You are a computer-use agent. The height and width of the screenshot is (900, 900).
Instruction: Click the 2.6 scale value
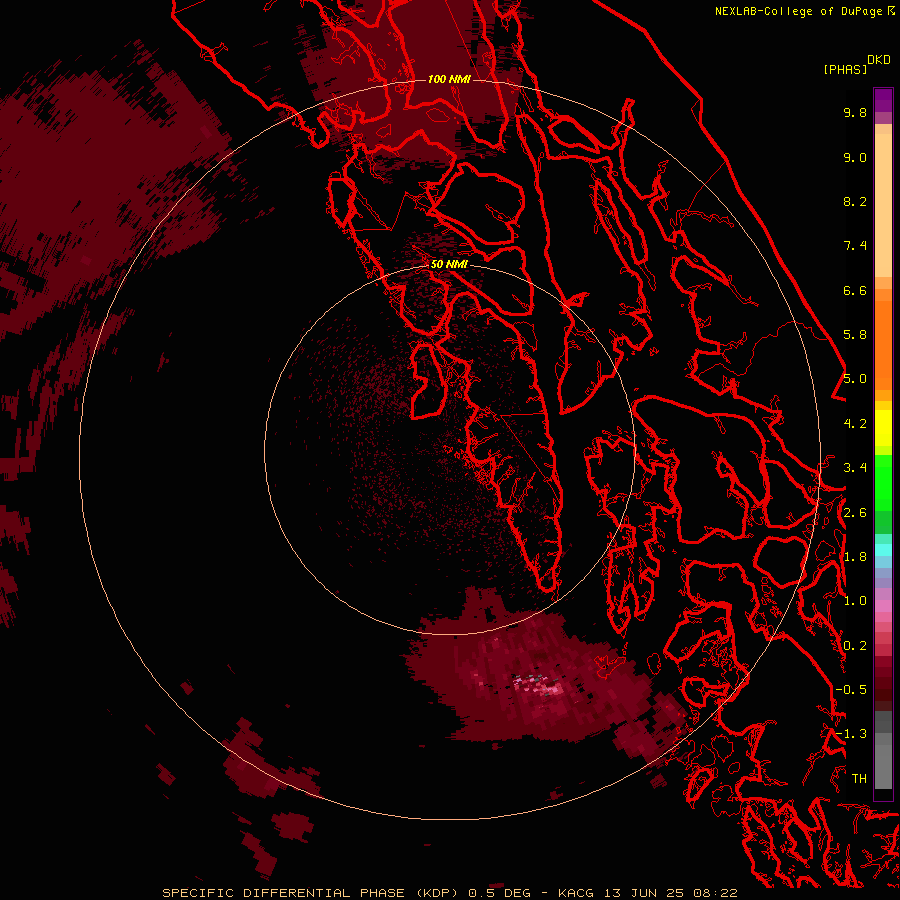tap(855, 513)
